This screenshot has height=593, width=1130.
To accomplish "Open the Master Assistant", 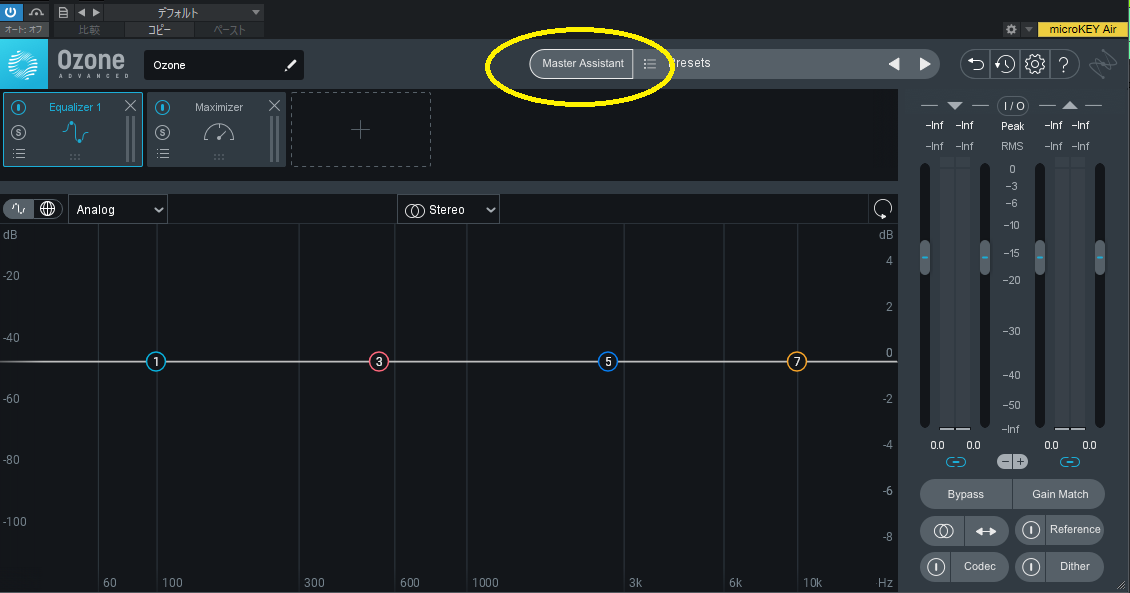I will [x=582, y=63].
